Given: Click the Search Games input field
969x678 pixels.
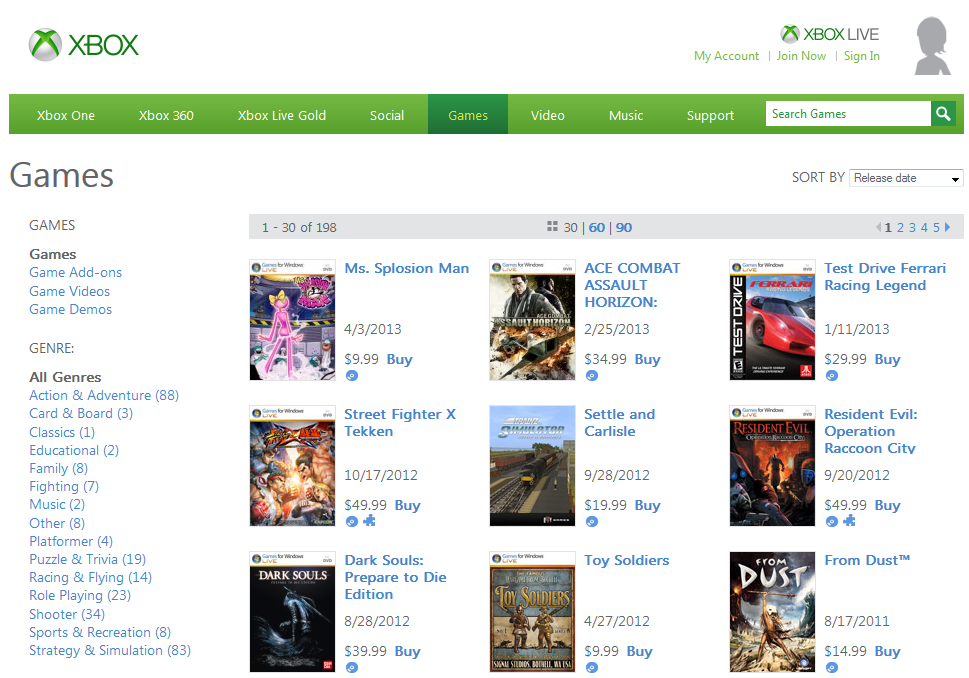Looking at the screenshot, I should [x=848, y=114].
